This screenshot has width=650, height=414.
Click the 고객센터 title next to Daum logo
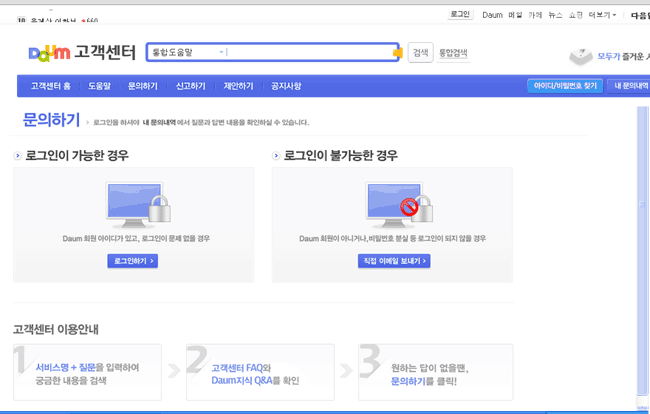[x=105, y=53]
